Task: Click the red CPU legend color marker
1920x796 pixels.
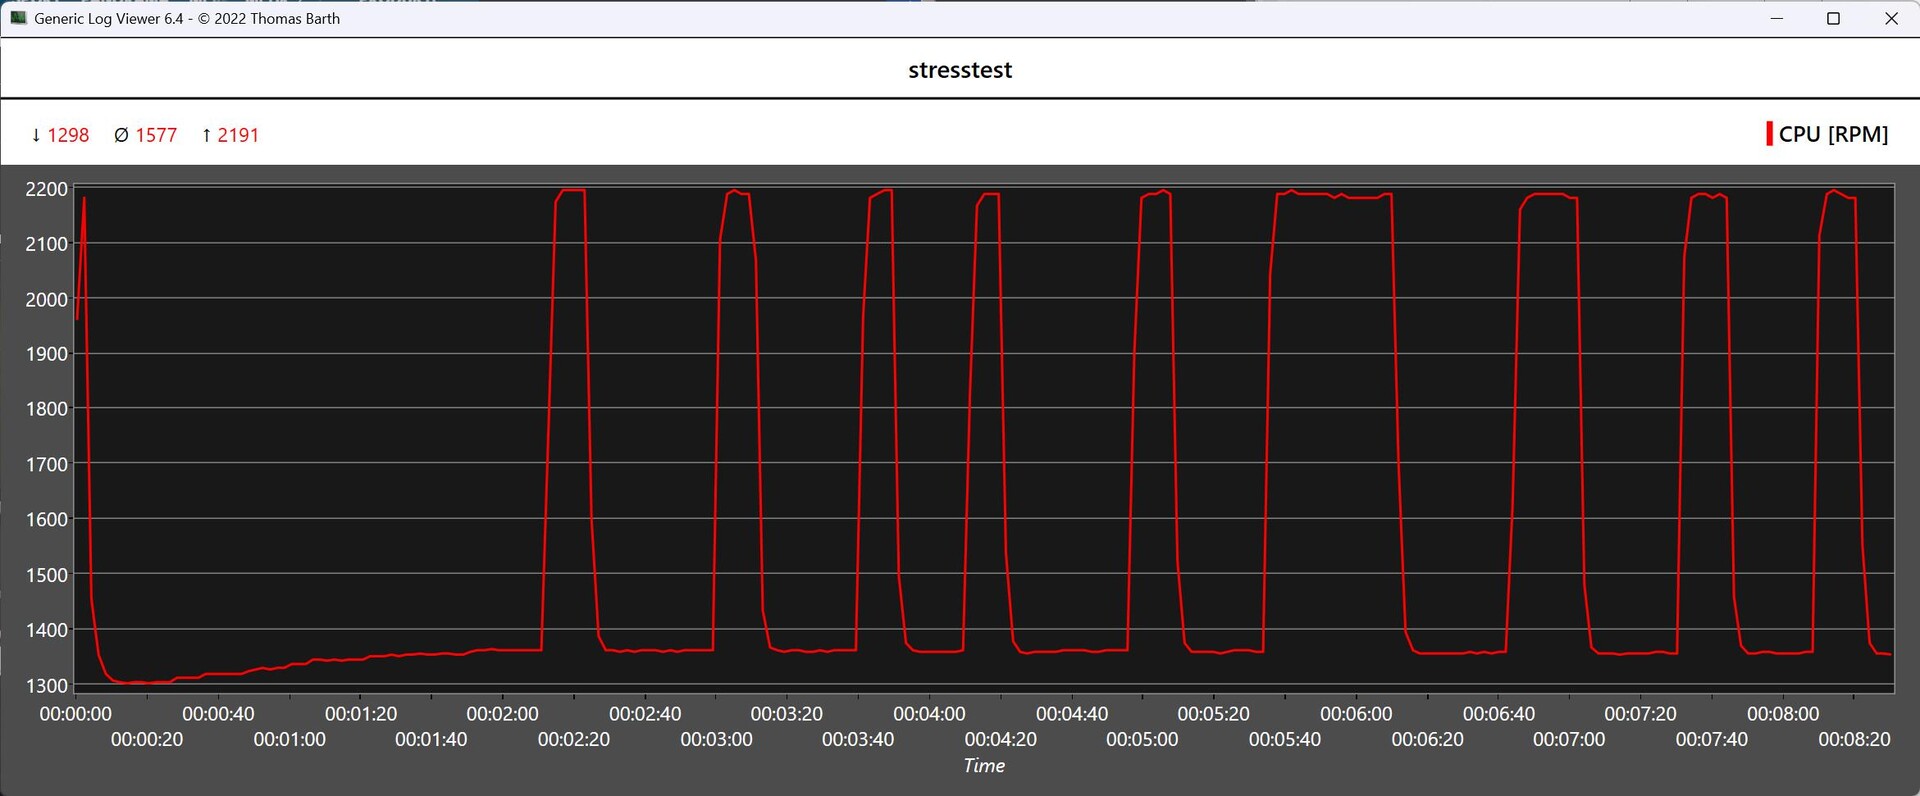Action: 1769,134
